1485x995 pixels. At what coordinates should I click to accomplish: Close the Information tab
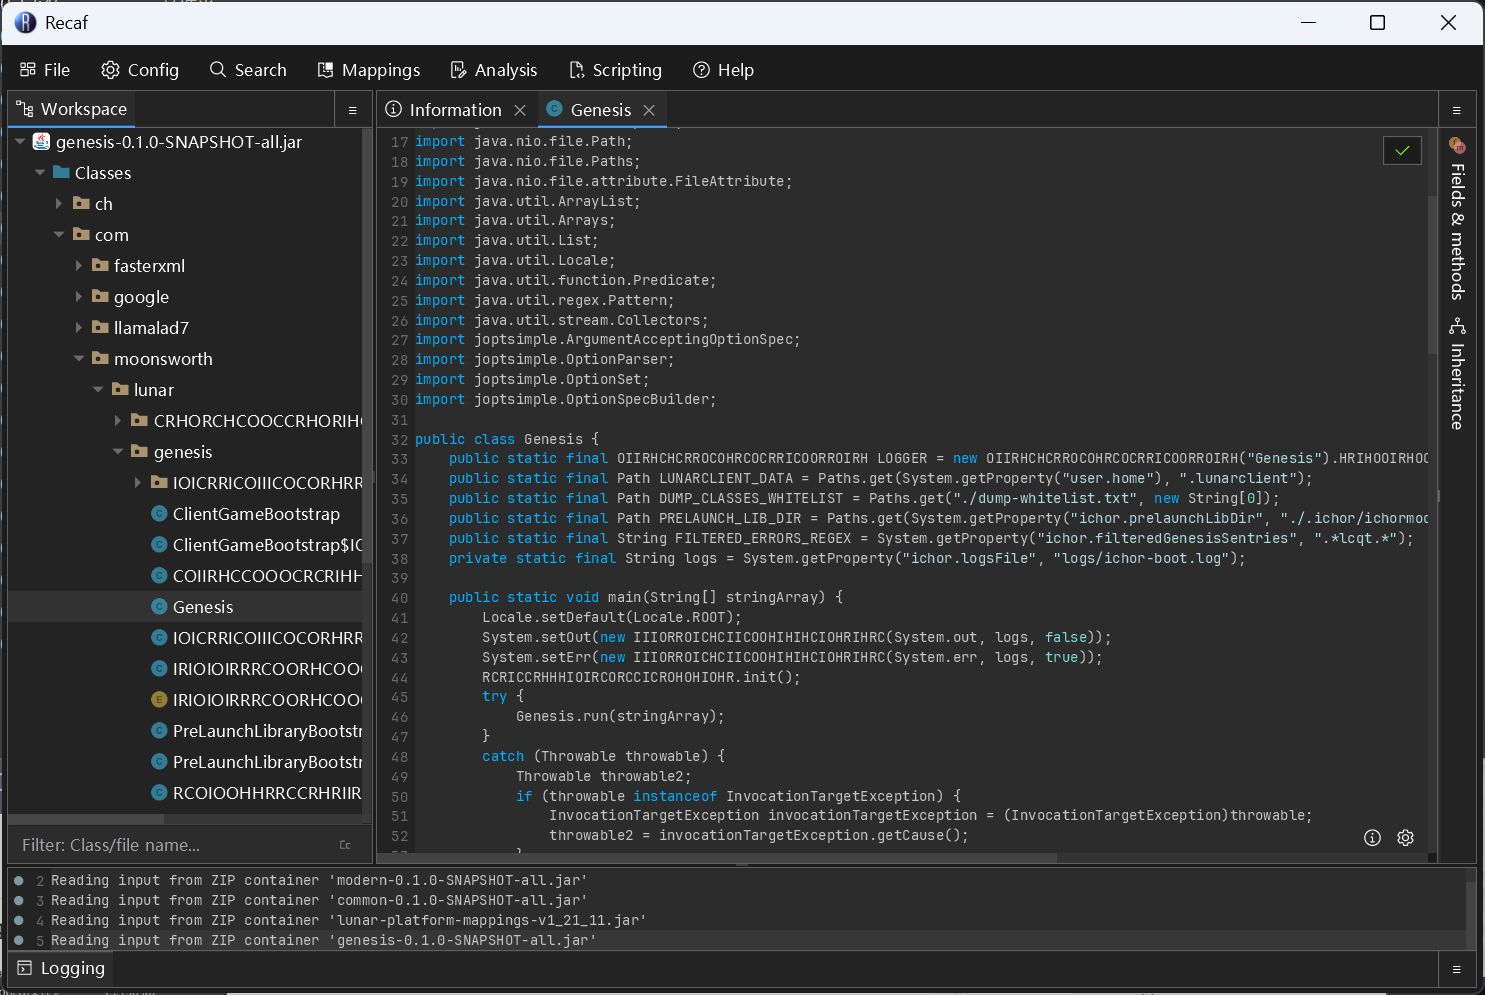(x=520, y=110)
